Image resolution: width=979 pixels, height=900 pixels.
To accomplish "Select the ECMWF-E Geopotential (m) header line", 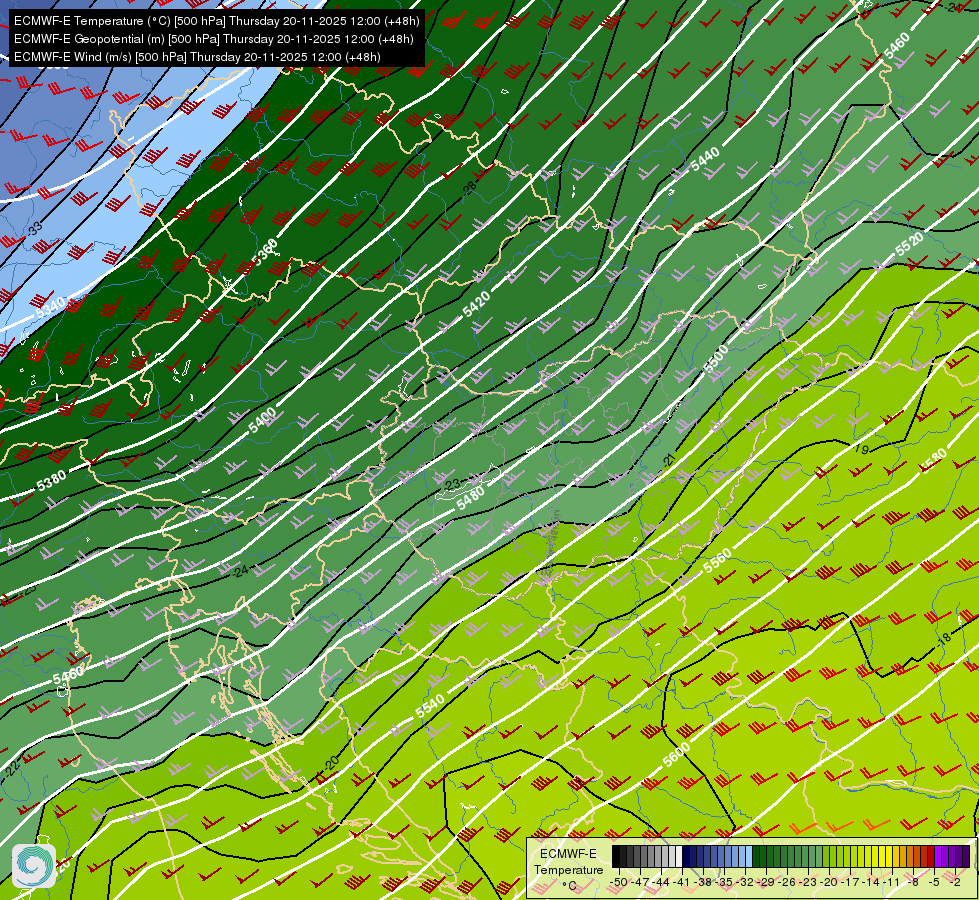I will [214, 39].
